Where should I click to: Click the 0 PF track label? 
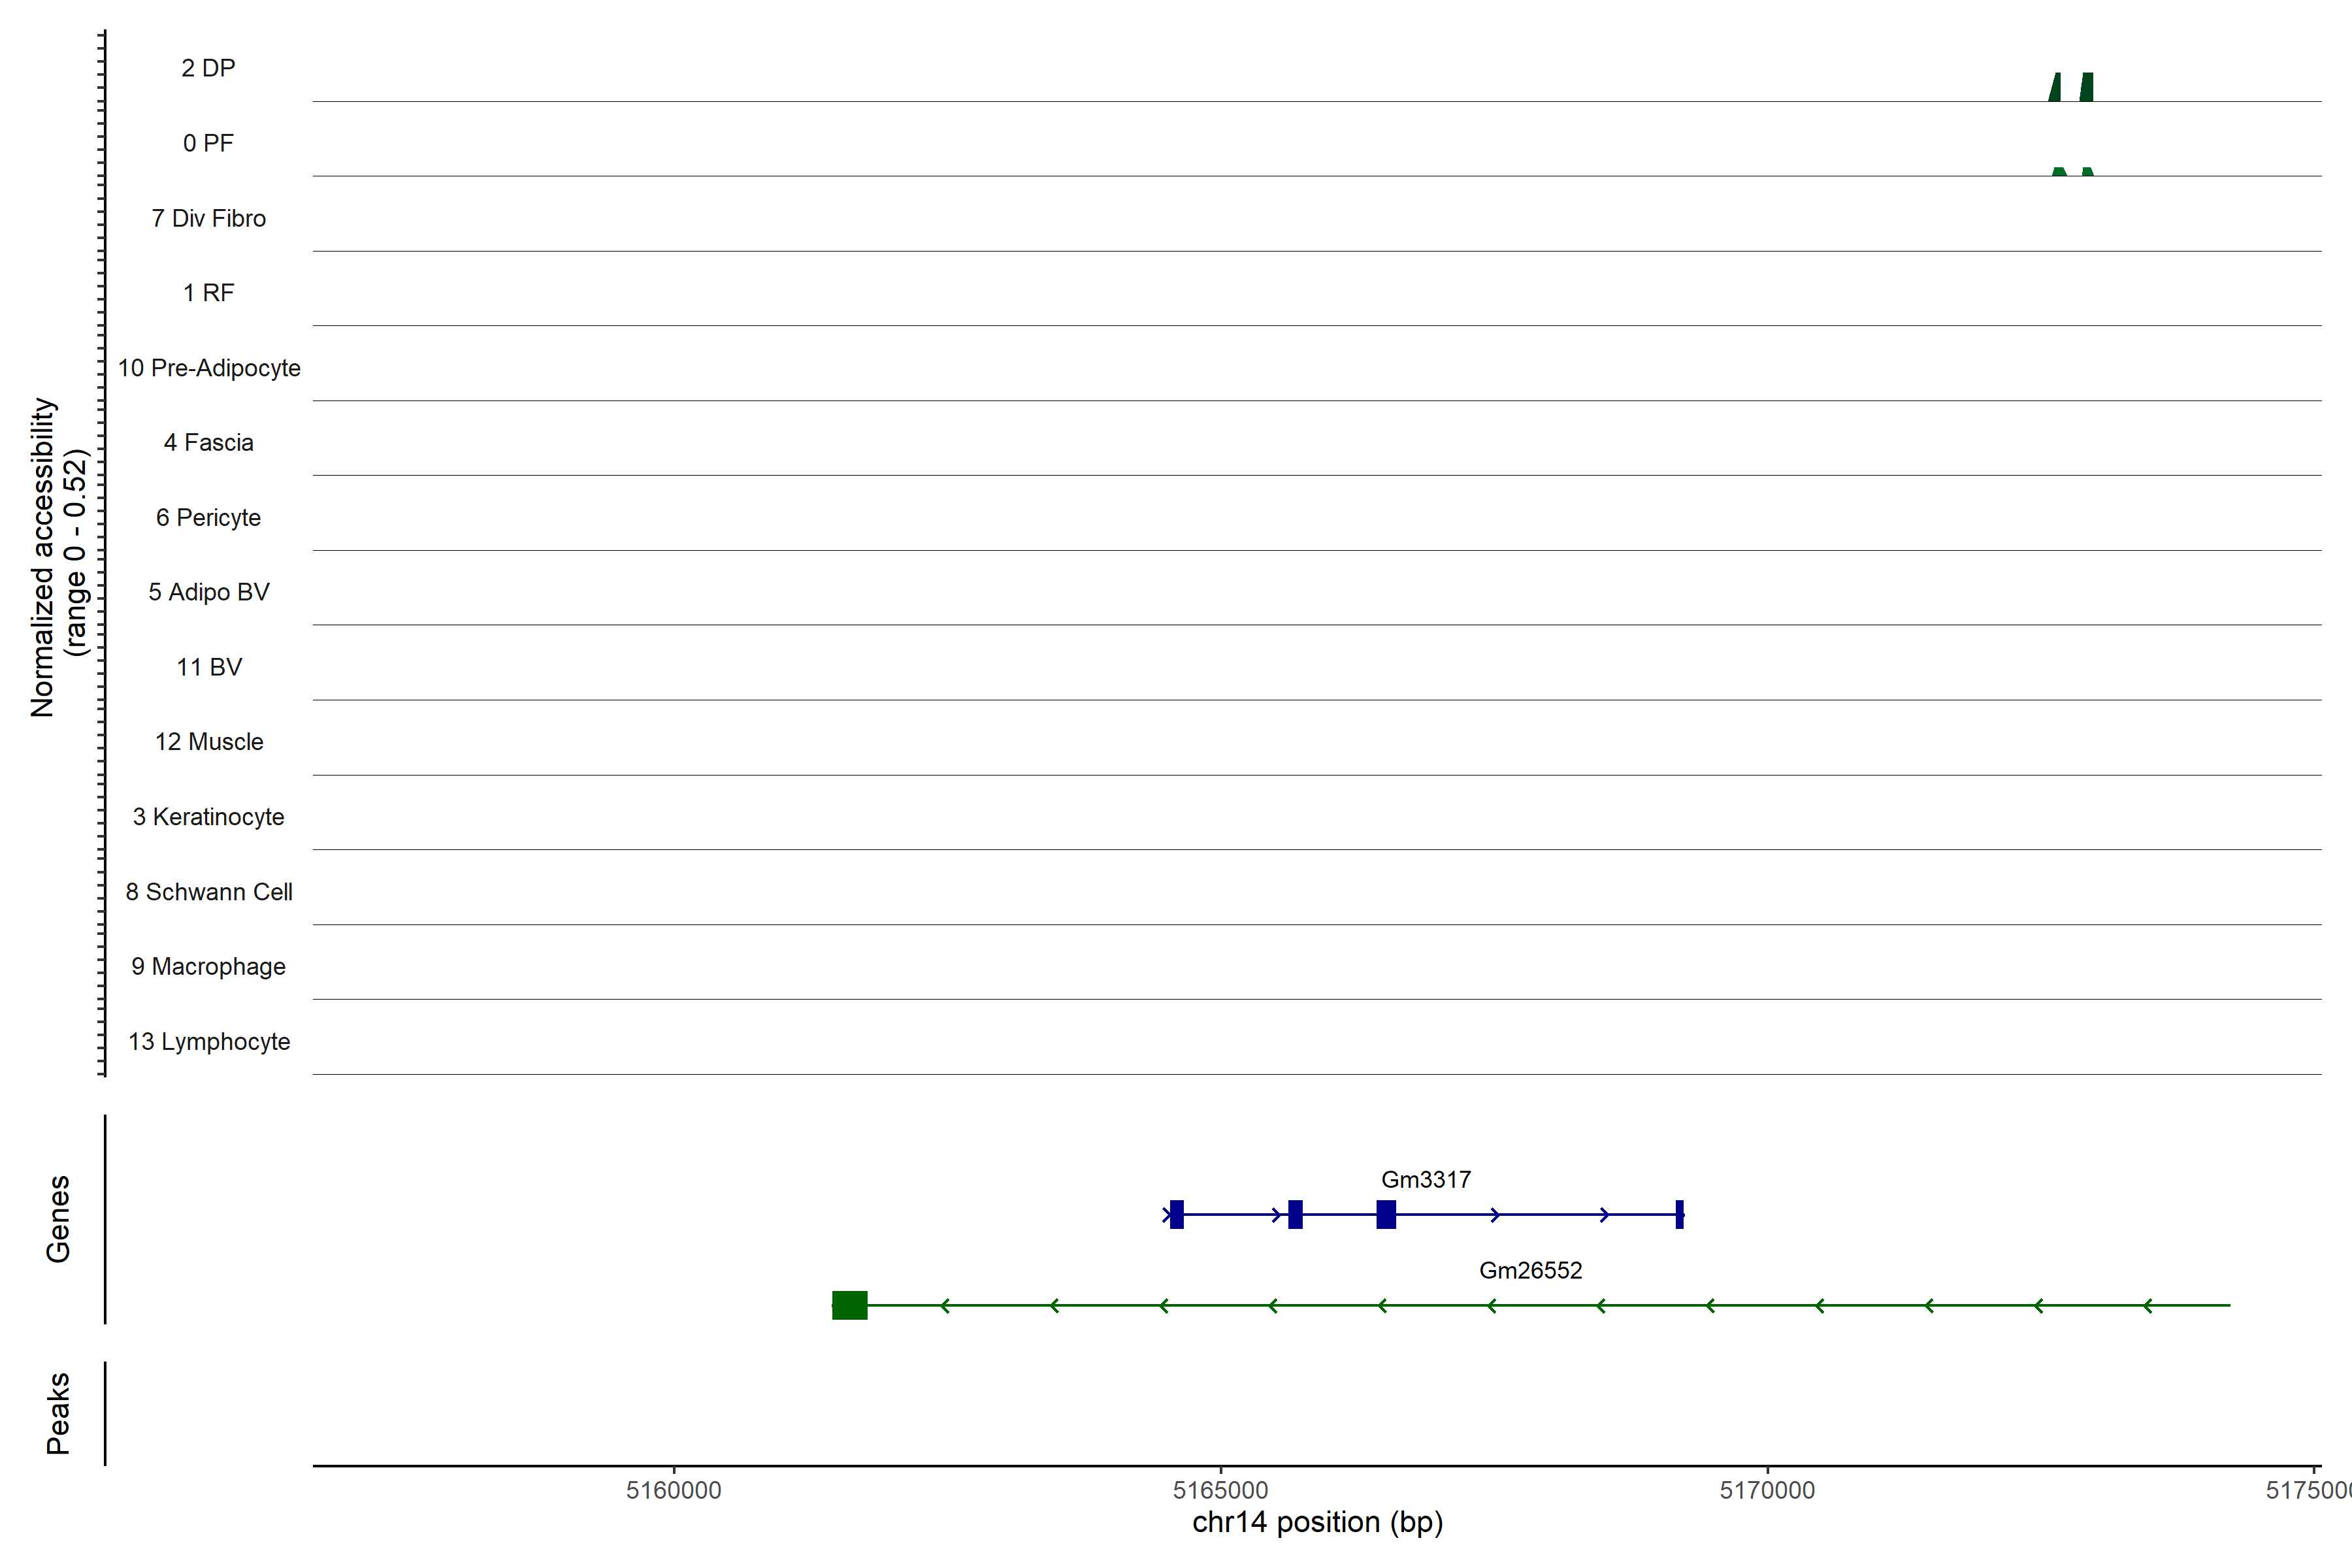(x=208, y=143)
